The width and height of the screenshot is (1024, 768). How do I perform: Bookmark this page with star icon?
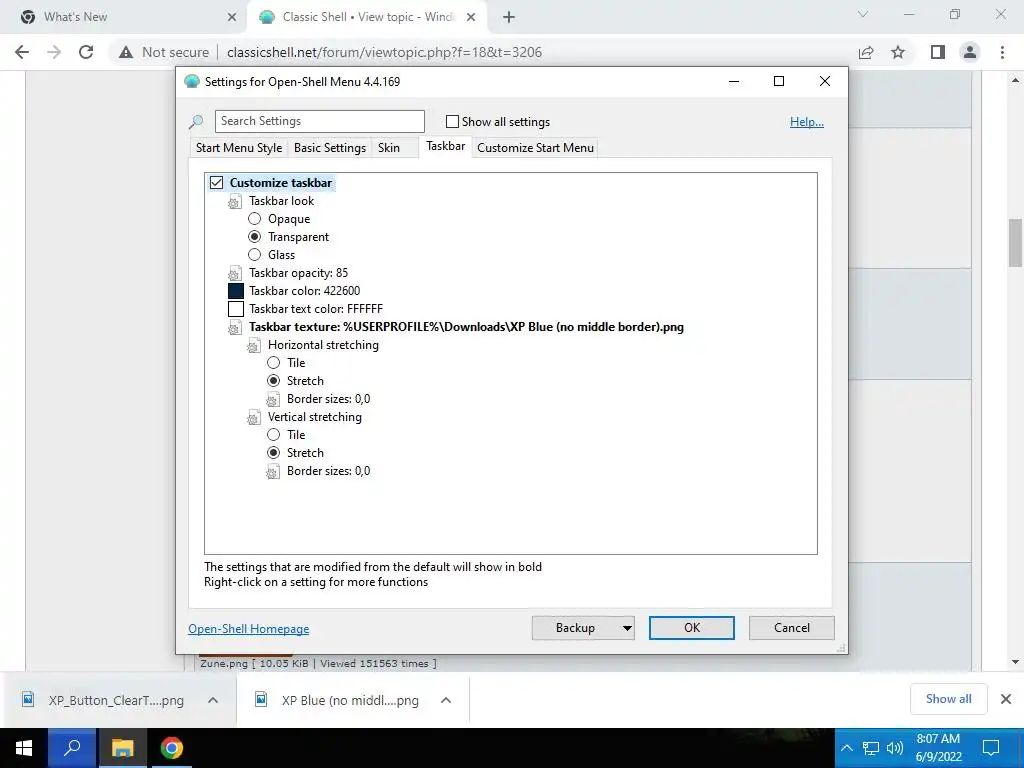coord(898,52)
